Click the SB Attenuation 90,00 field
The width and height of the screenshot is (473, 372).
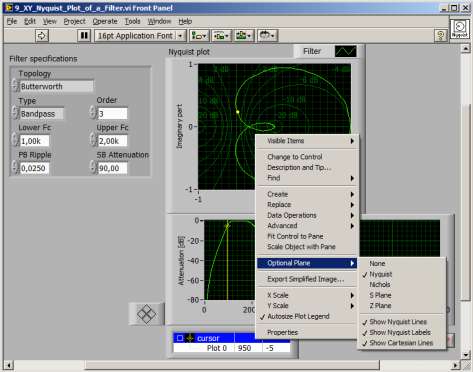pyautogui.click(x=113, y=168)
